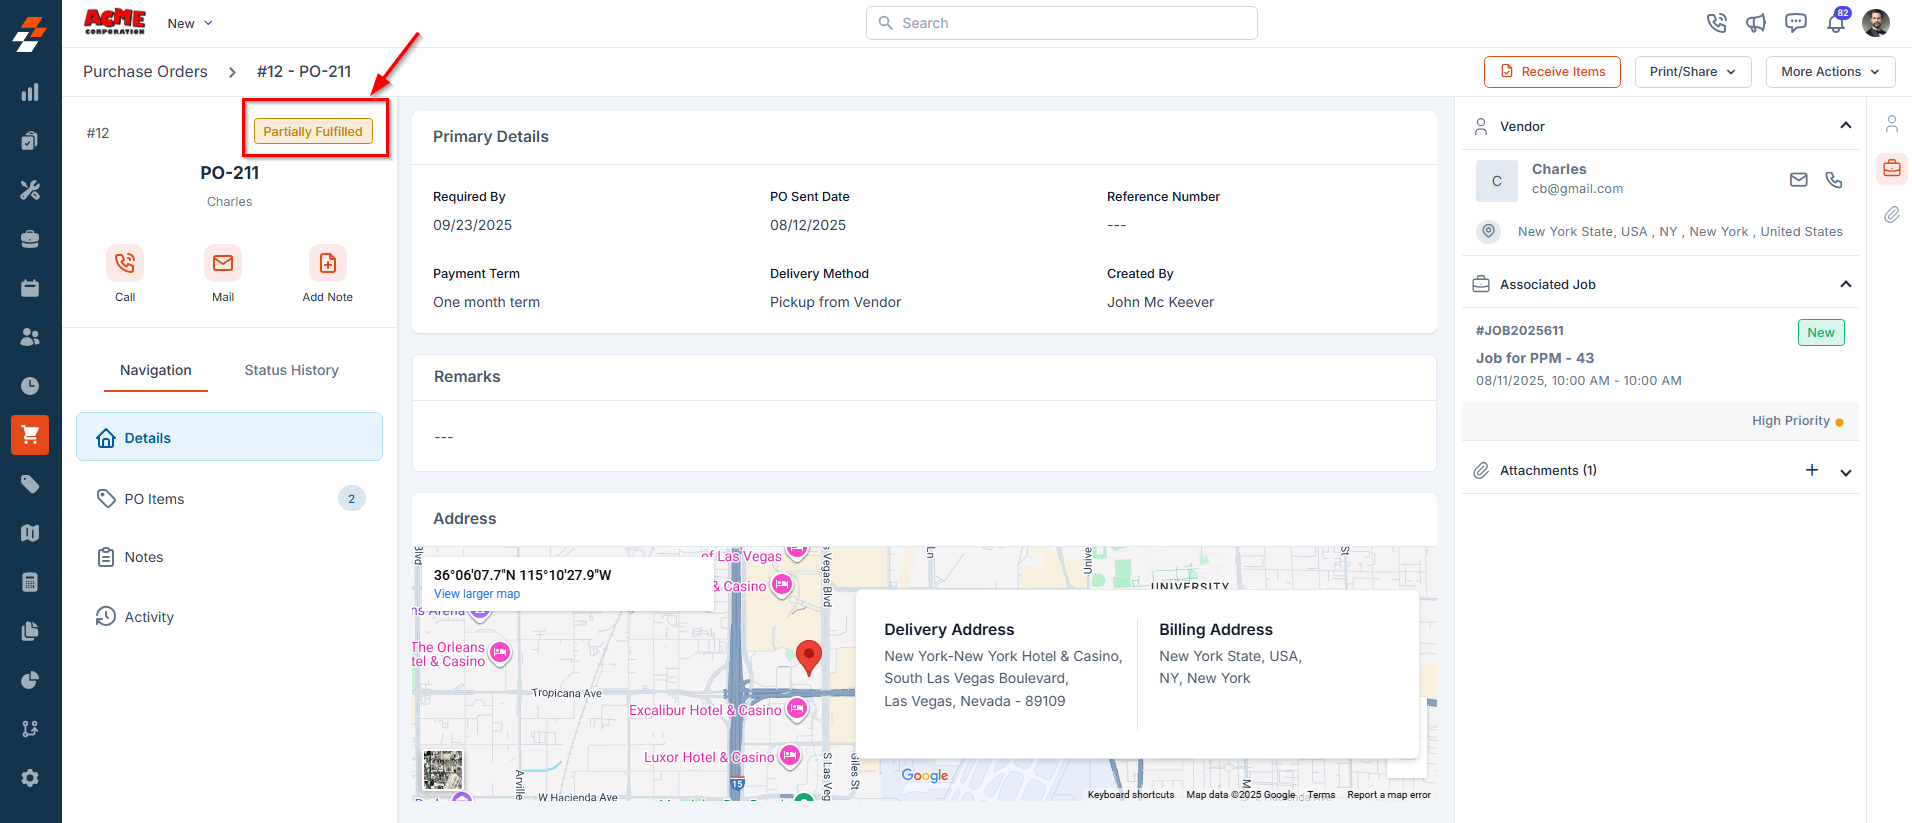This screenshot has width=1912, height=823.
Task: Open the announcements megaphone icon
Action: click(x=1756, y=23)
